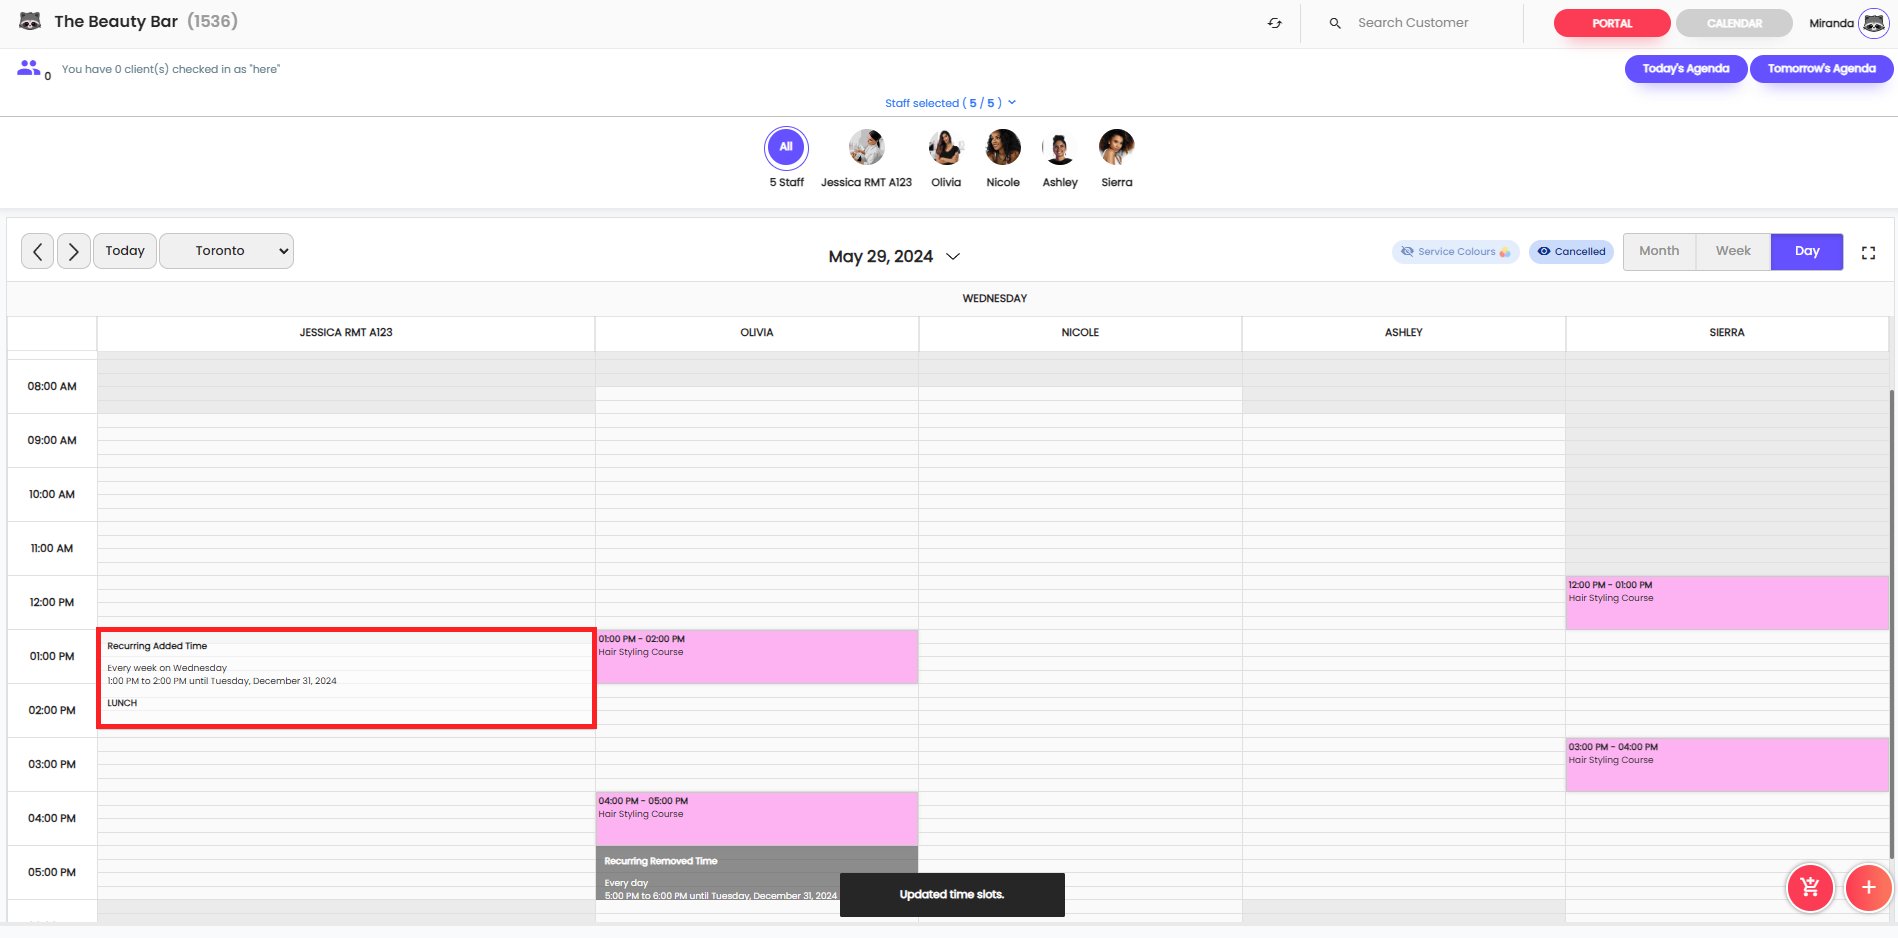Click the JESSICA RMT A123 column header
Screen dimensions: 1898x938
[346, 333]
